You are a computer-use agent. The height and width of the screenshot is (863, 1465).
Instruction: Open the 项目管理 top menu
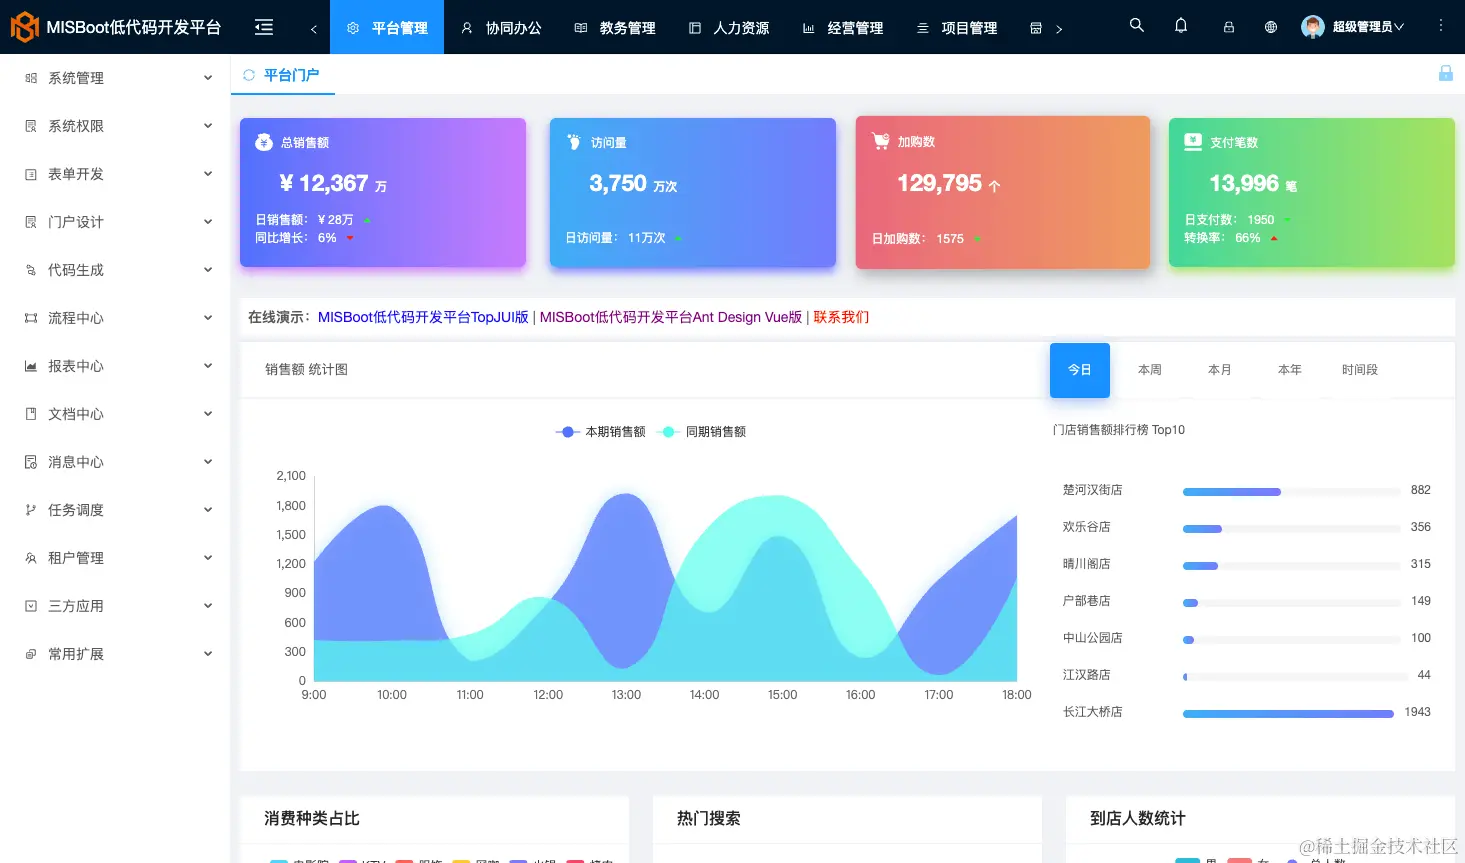point(957,27)
